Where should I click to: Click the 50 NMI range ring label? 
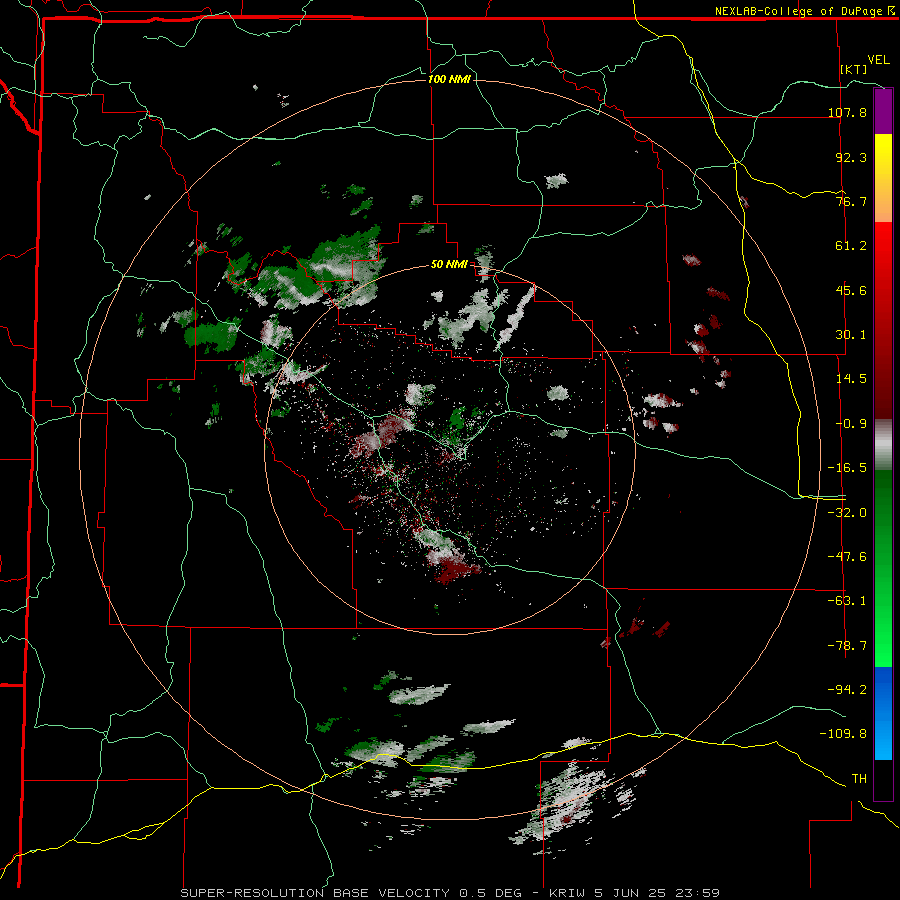click(x=449, y=265)
